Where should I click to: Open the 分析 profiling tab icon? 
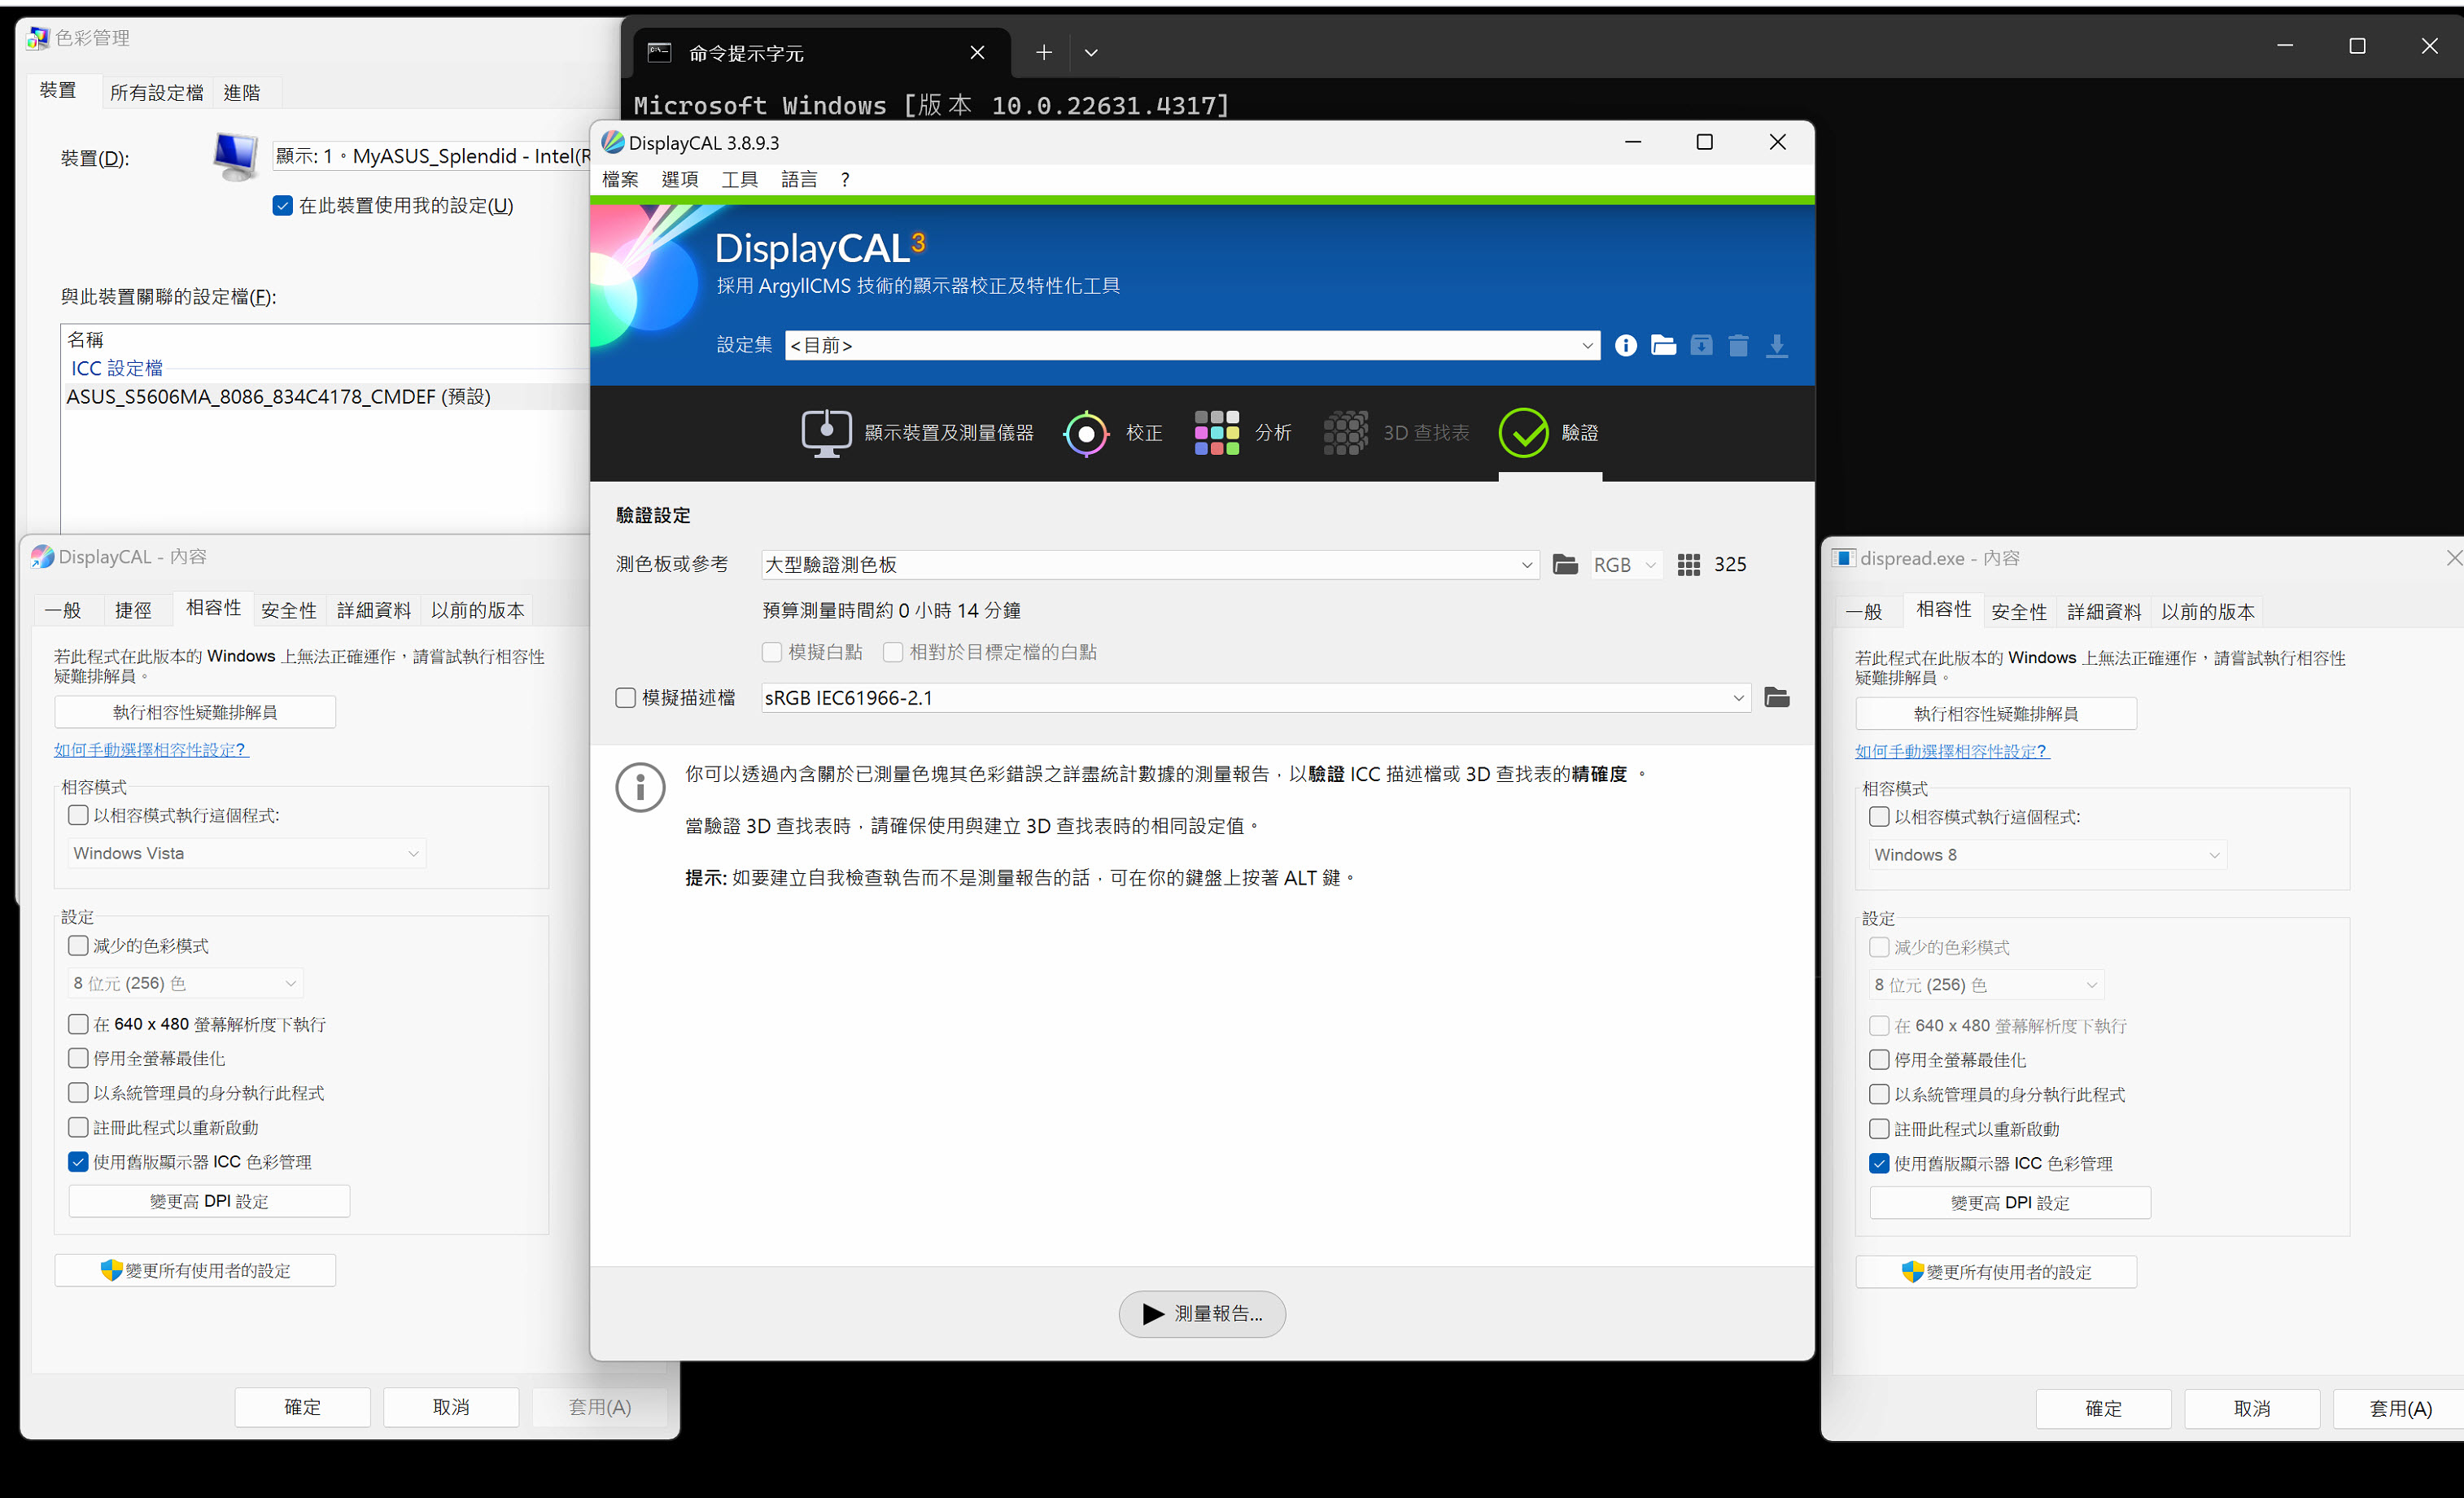(1216, 432)
